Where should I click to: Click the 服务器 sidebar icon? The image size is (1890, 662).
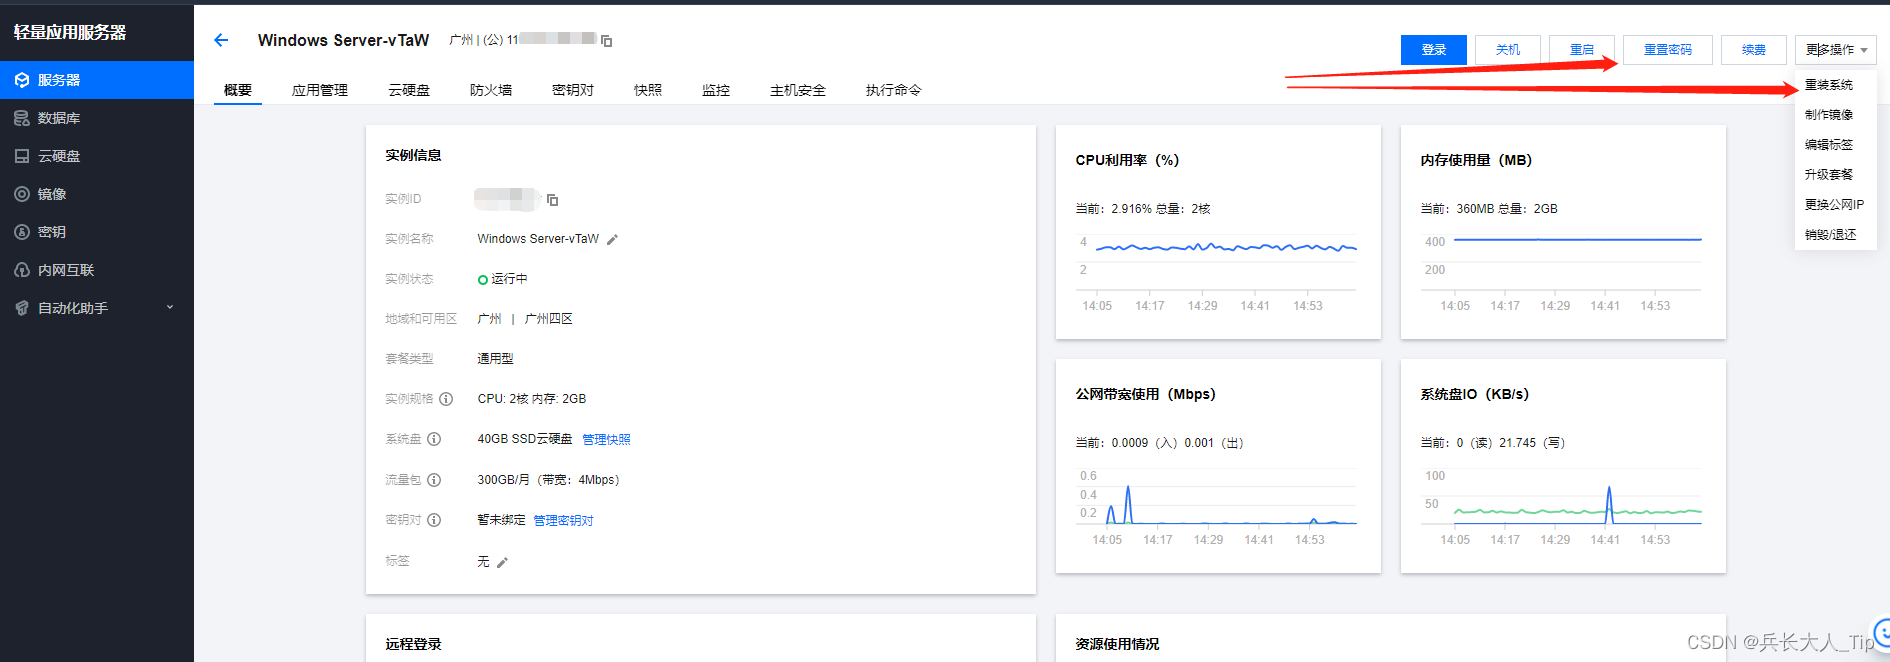coord(22,80)
